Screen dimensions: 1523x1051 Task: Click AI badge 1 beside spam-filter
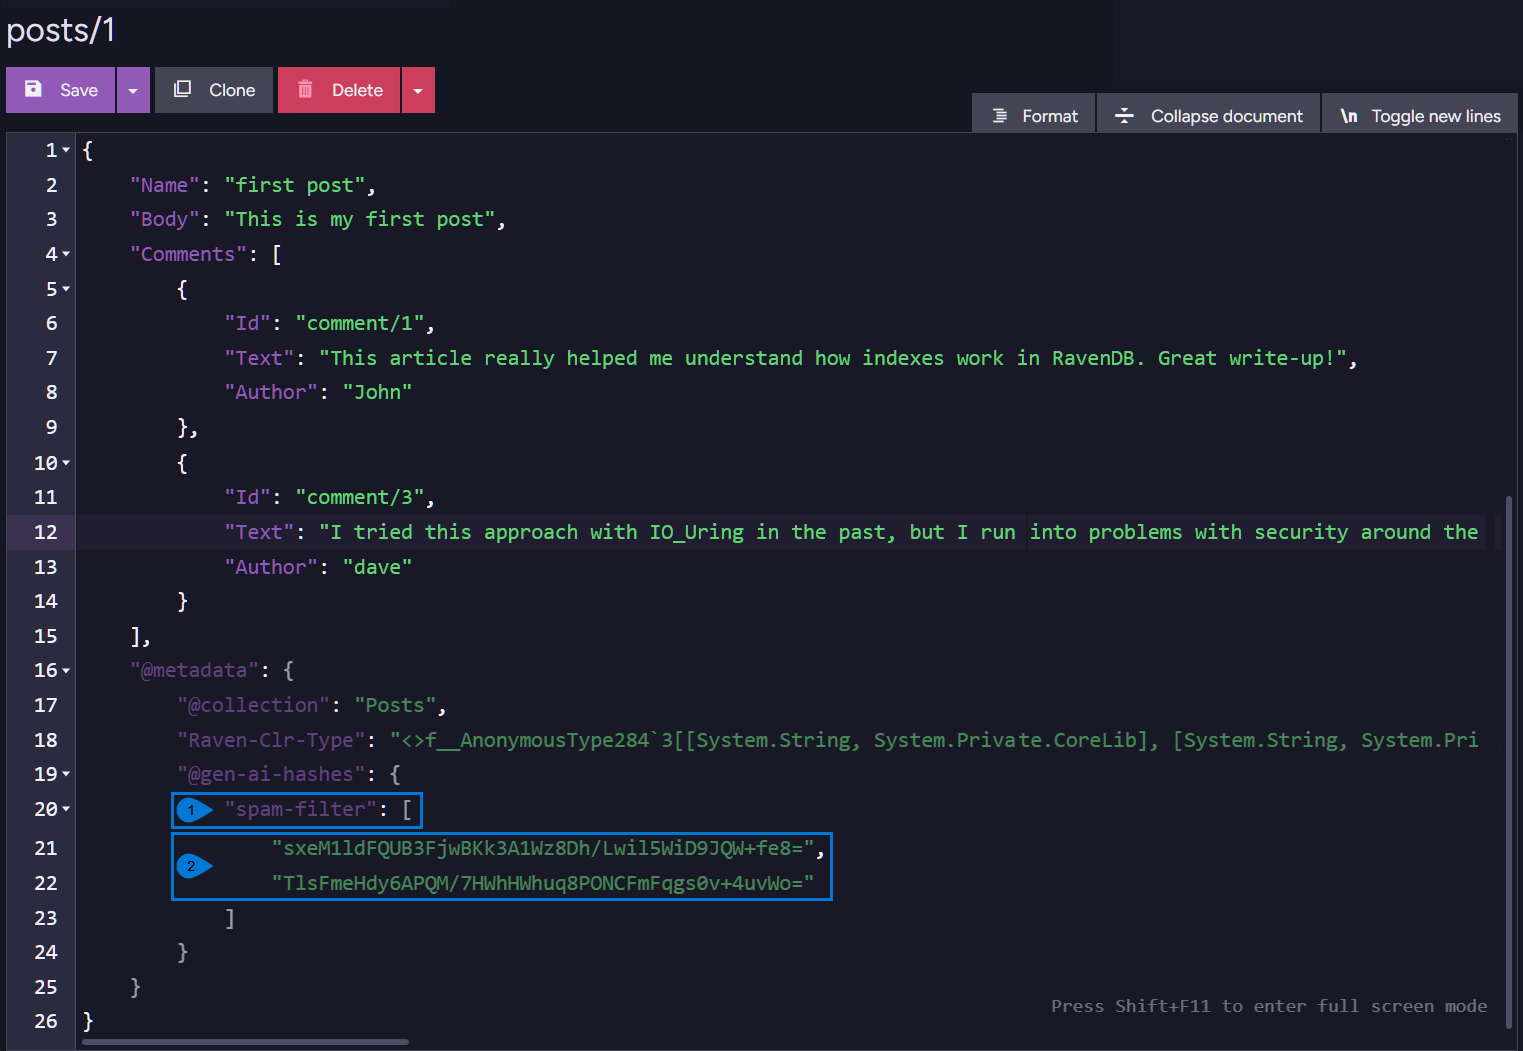tap(192, 810)
